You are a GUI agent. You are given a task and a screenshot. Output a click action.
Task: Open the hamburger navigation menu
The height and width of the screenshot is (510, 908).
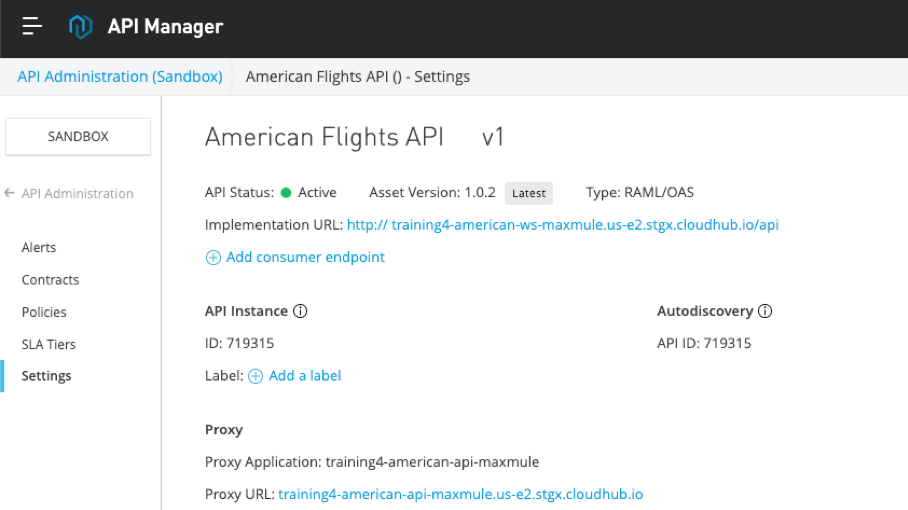32,26
